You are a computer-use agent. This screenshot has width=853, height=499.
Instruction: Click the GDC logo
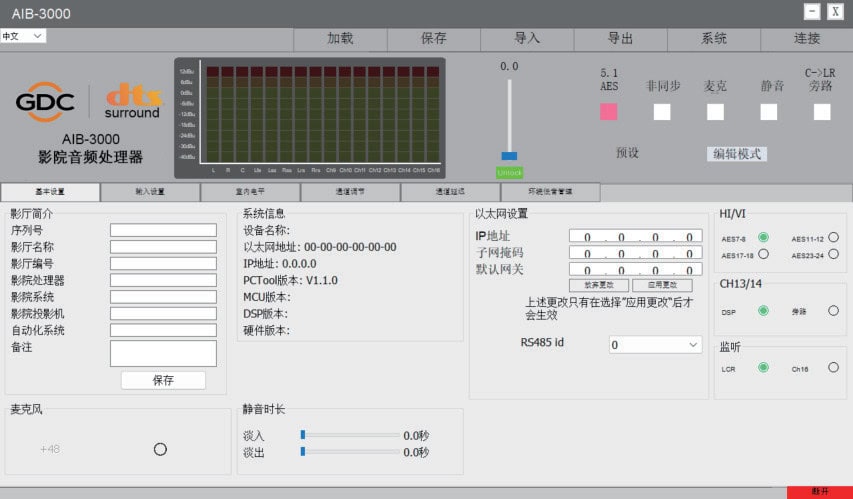[x=45, y=101]
